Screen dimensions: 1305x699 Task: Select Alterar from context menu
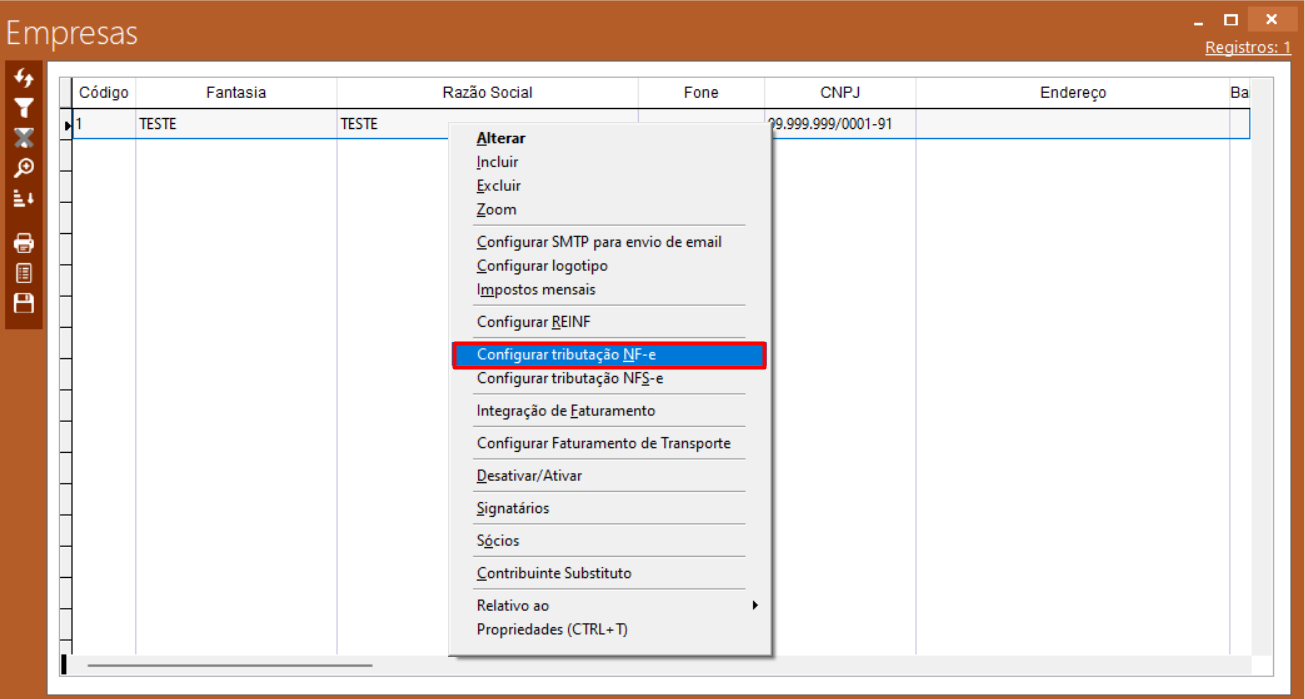(501, 138)
